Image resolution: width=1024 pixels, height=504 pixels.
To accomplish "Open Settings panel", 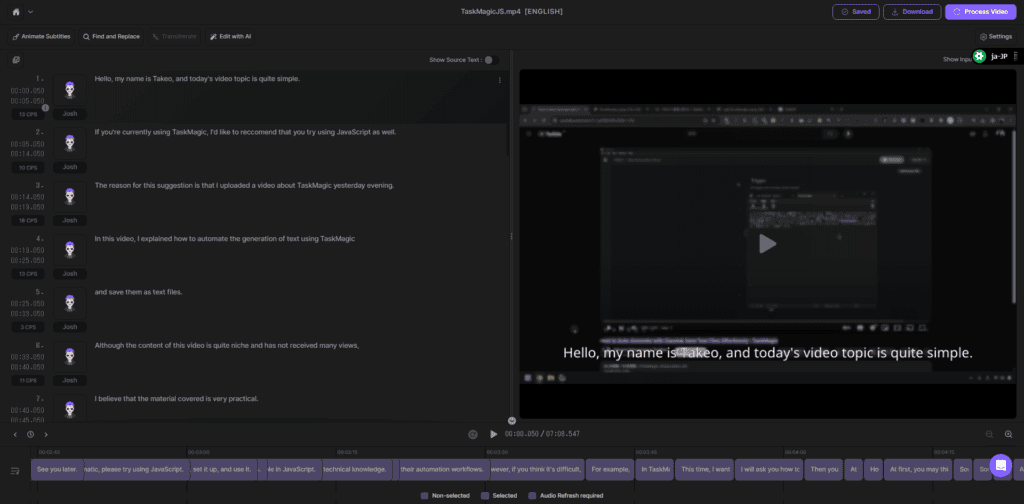I will pos(995,37).
